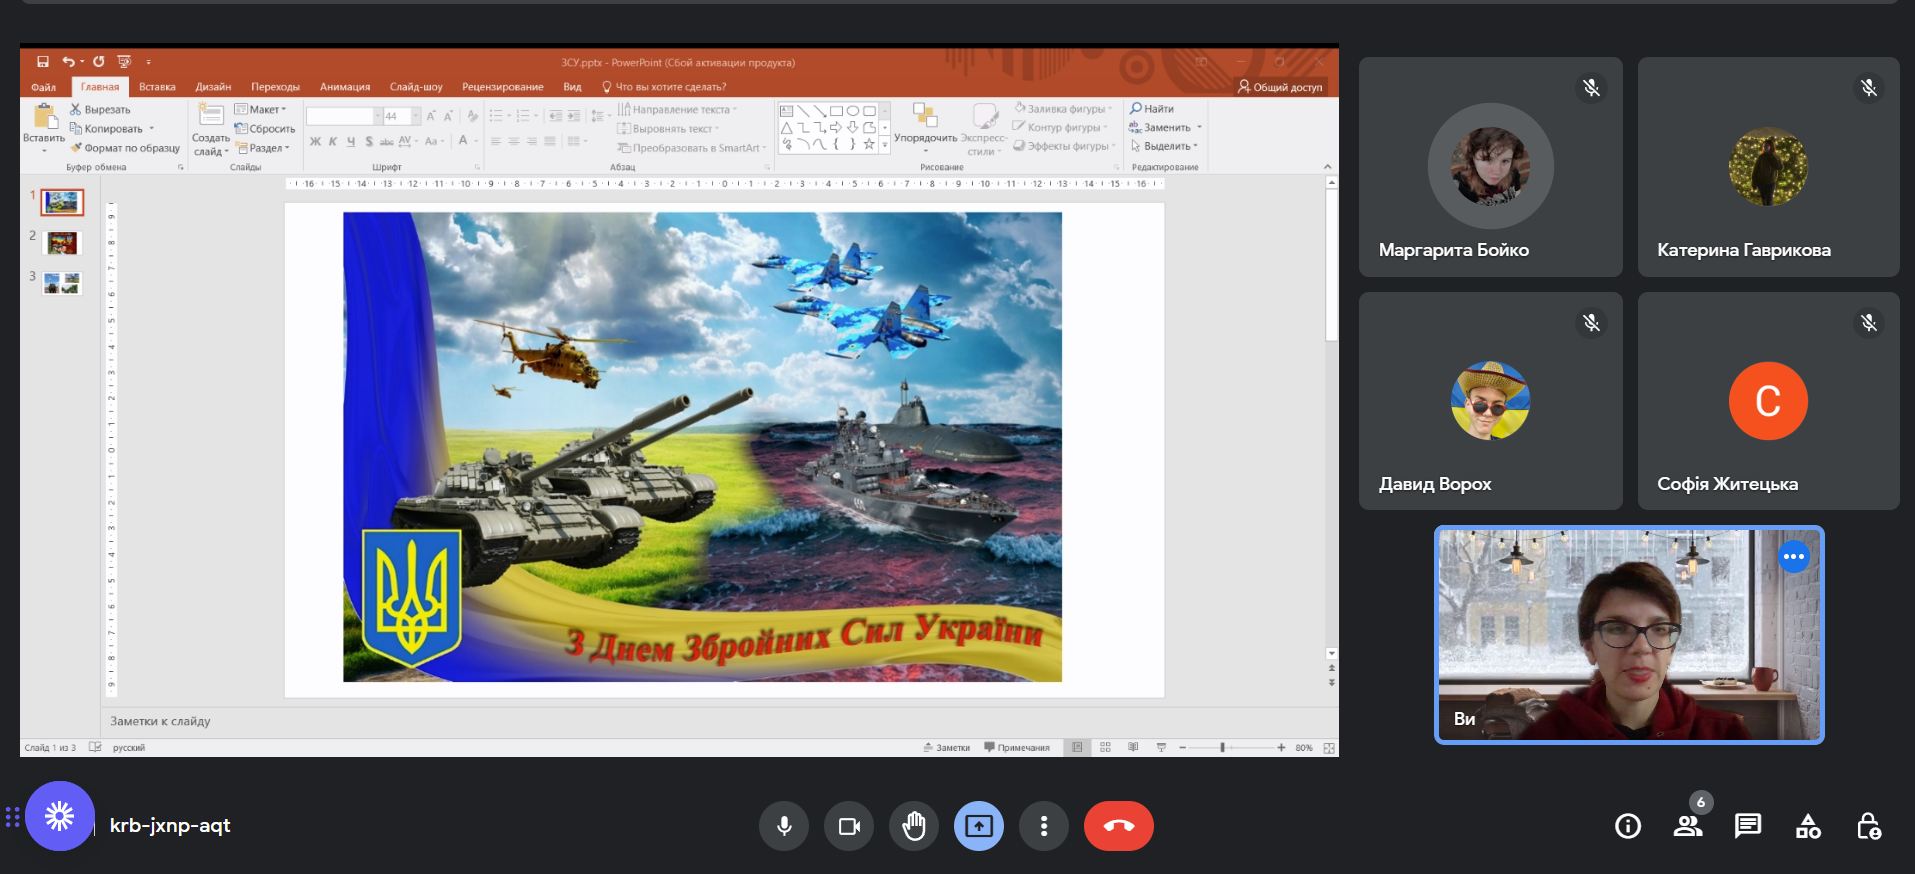Open host controls lock icon
This screenshot has height=874, width=1915.
(x=1868, y=826)
